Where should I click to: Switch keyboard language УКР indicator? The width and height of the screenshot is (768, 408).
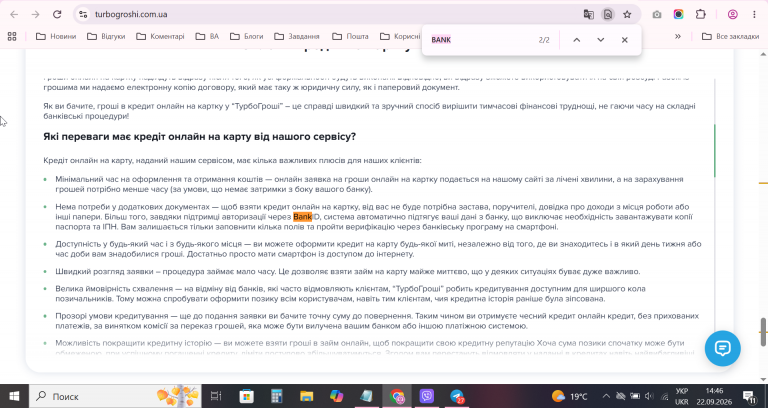pyautogui.click(x=681, y=396)
